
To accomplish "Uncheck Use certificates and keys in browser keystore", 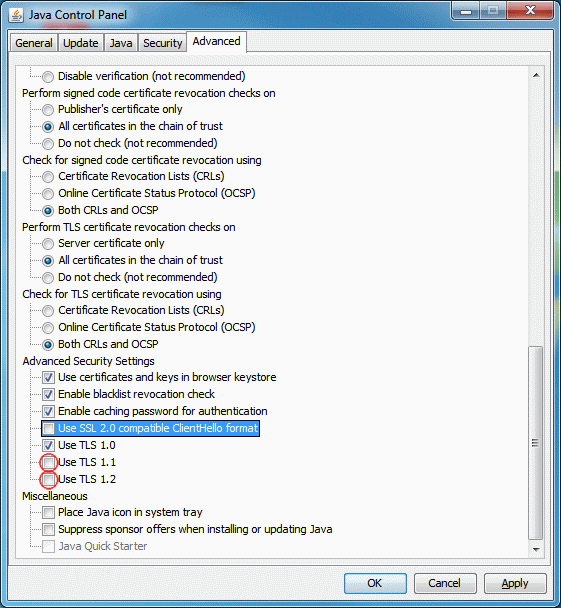I will click(x=48, y=377).
